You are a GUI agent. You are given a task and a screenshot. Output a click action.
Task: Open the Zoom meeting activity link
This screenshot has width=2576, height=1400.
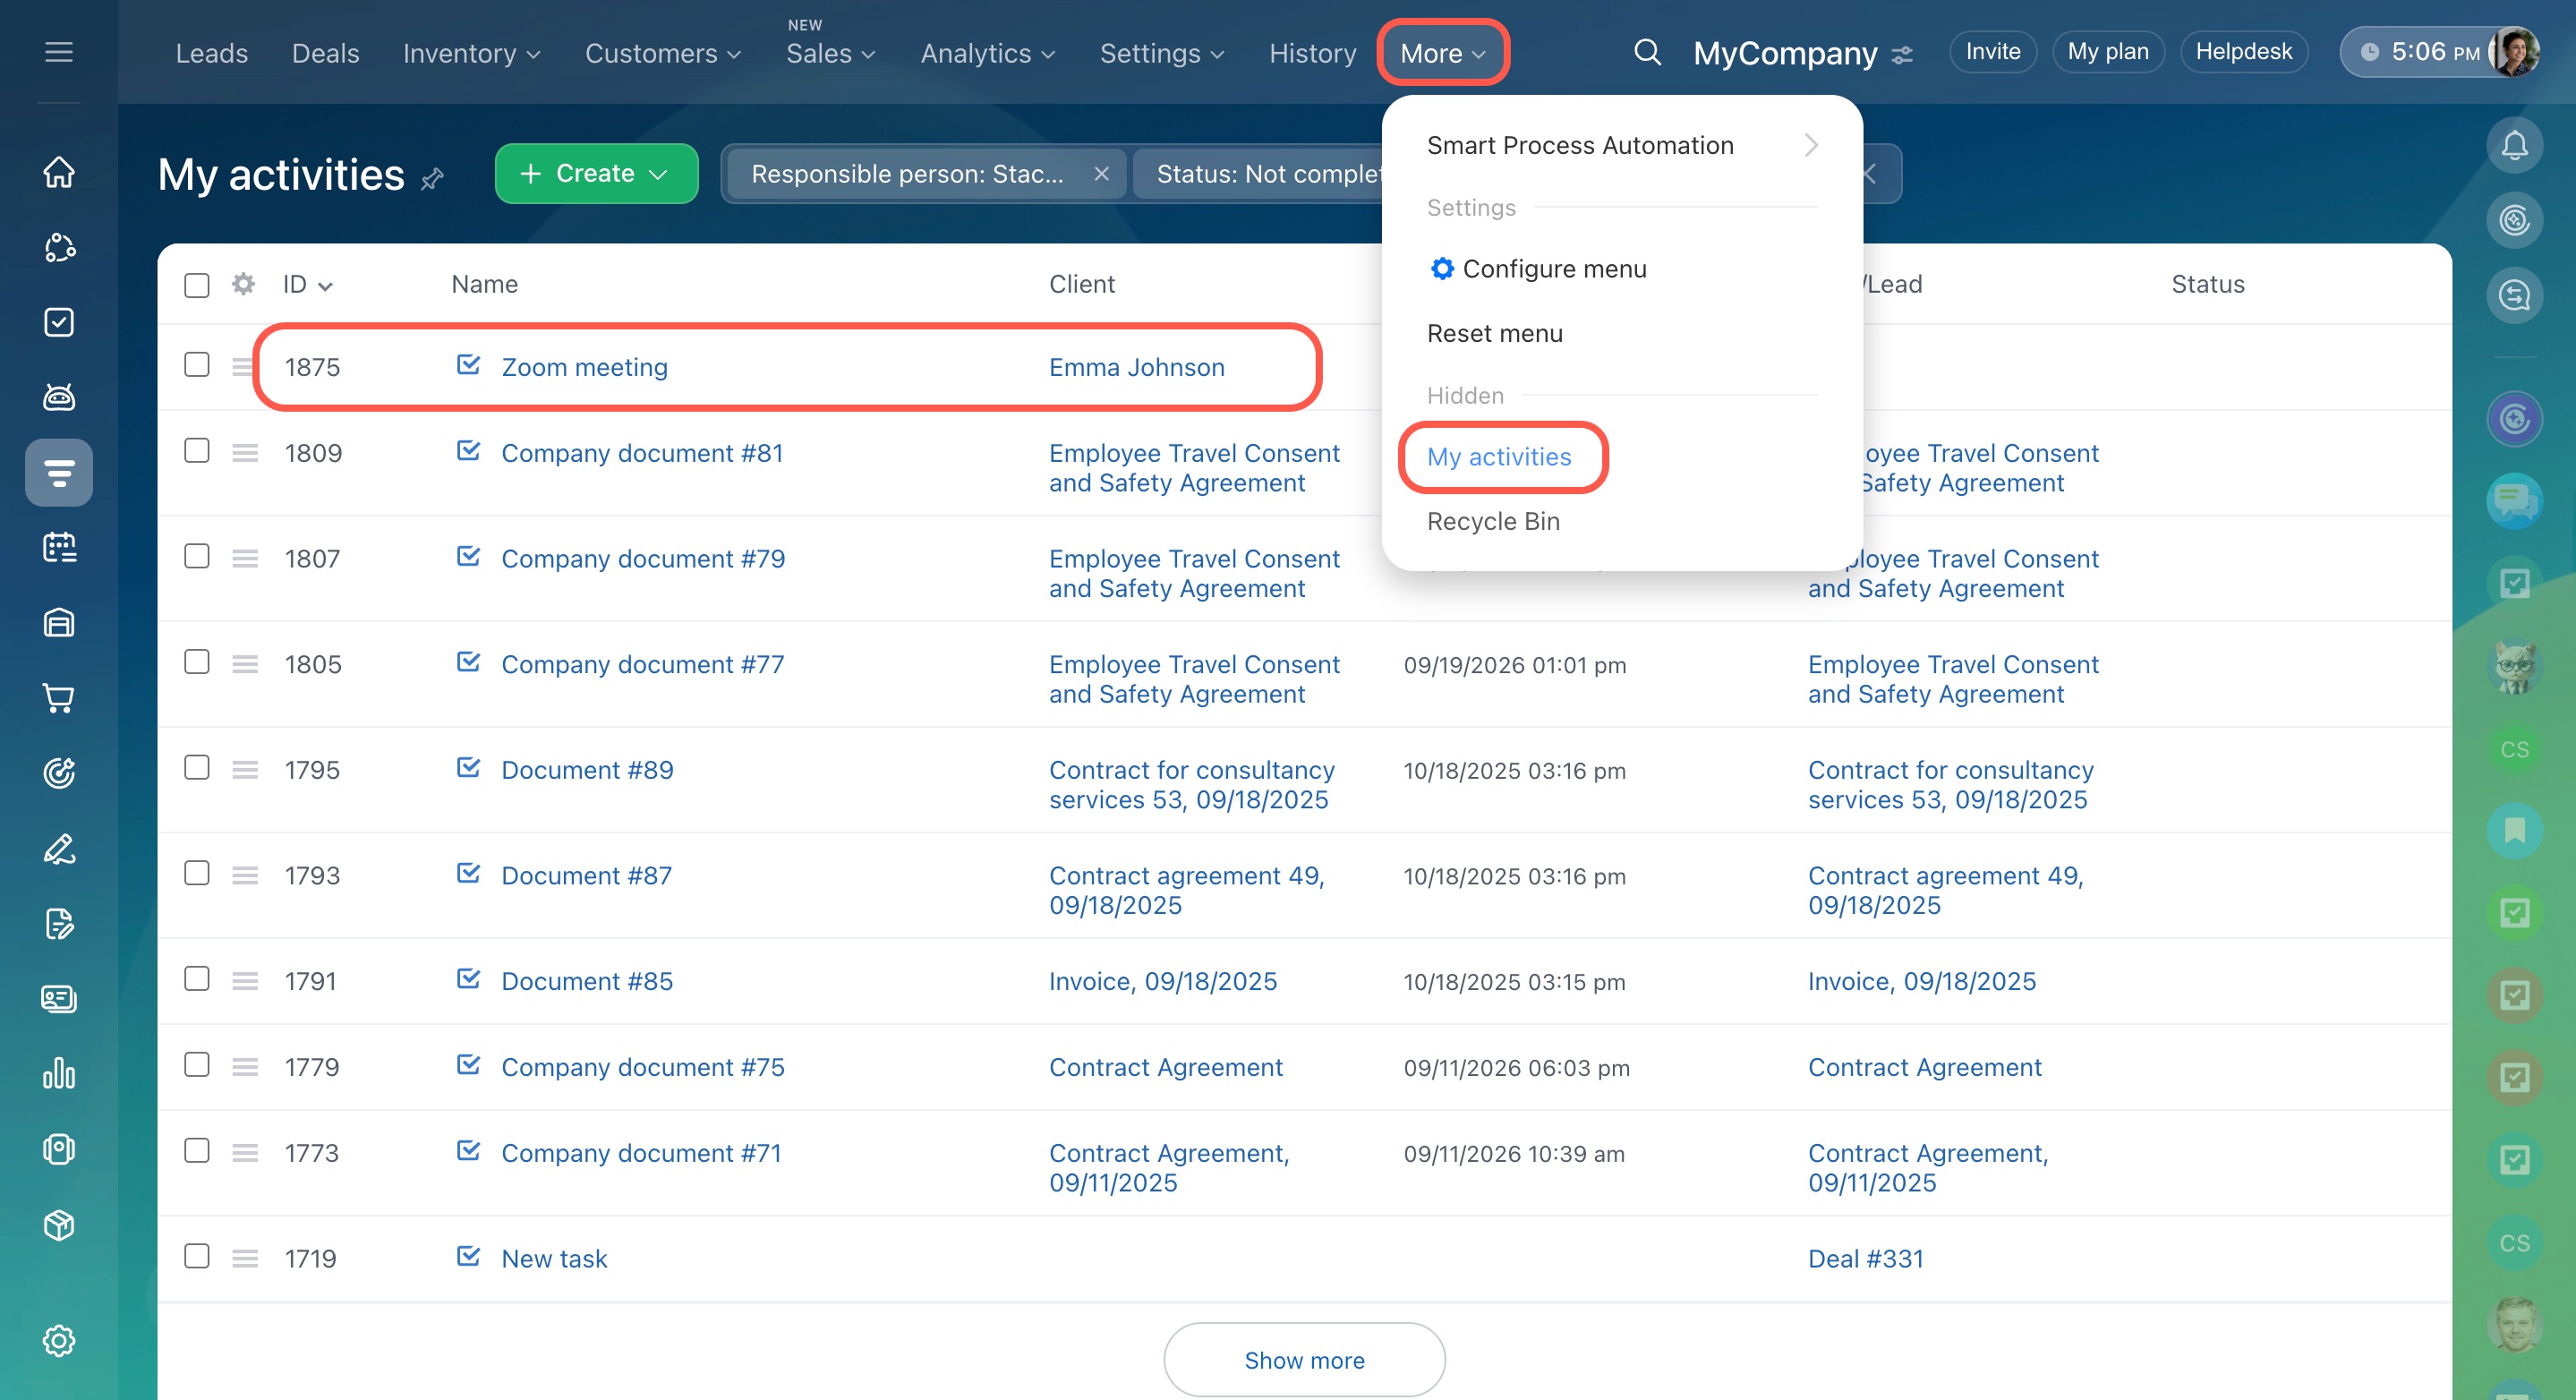click(x=584, y=367)
